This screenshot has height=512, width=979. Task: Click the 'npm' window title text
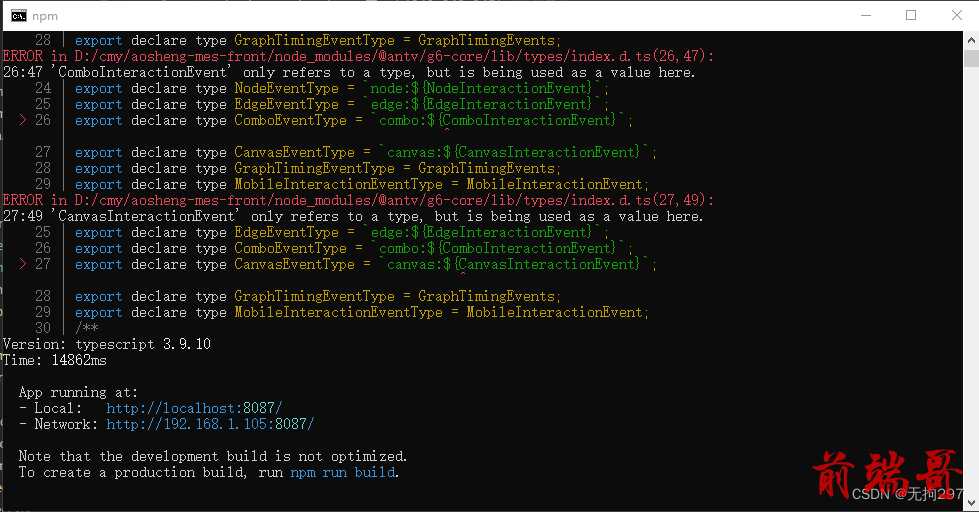click(x=45, y=16)
